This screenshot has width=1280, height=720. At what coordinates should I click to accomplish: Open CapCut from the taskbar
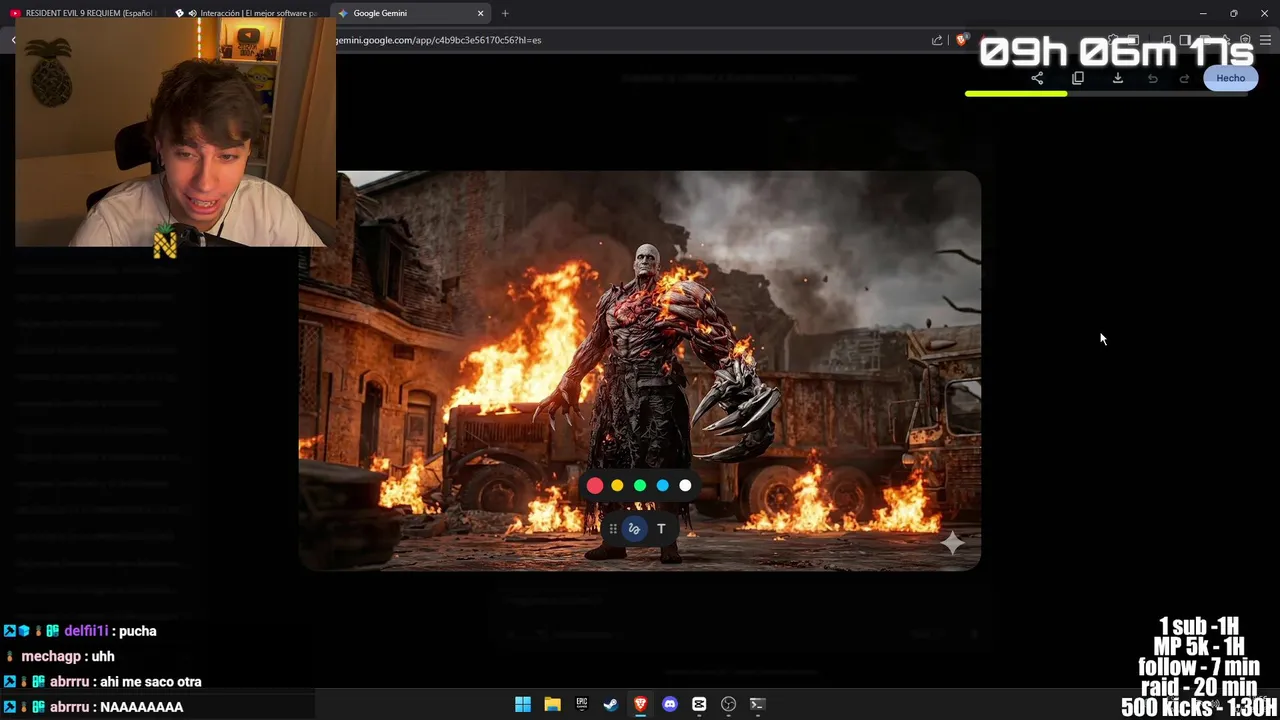(x=699, y=704)
